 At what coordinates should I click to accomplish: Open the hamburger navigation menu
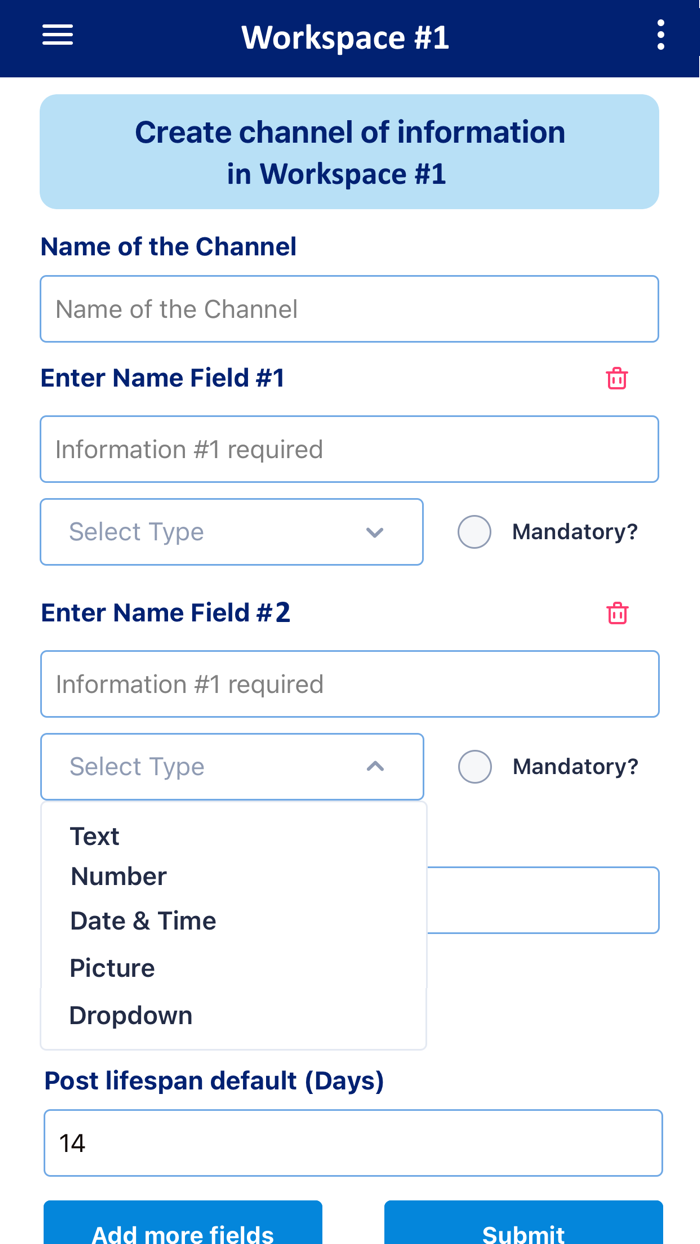click(58, 35)
